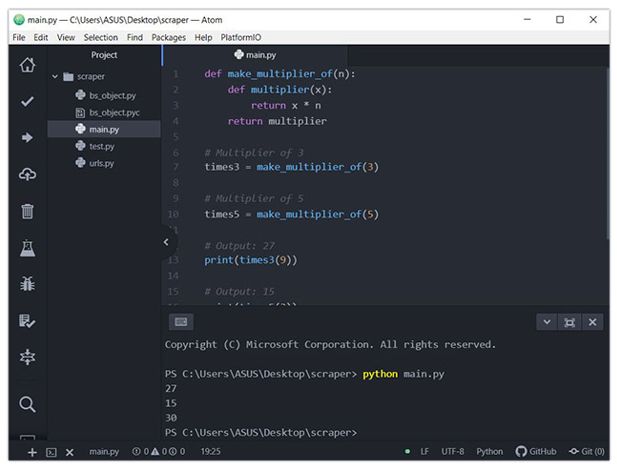Click the cloud upload icon in sidebar
Viewport: 617px width, 475px height.
tap(28, 174)
